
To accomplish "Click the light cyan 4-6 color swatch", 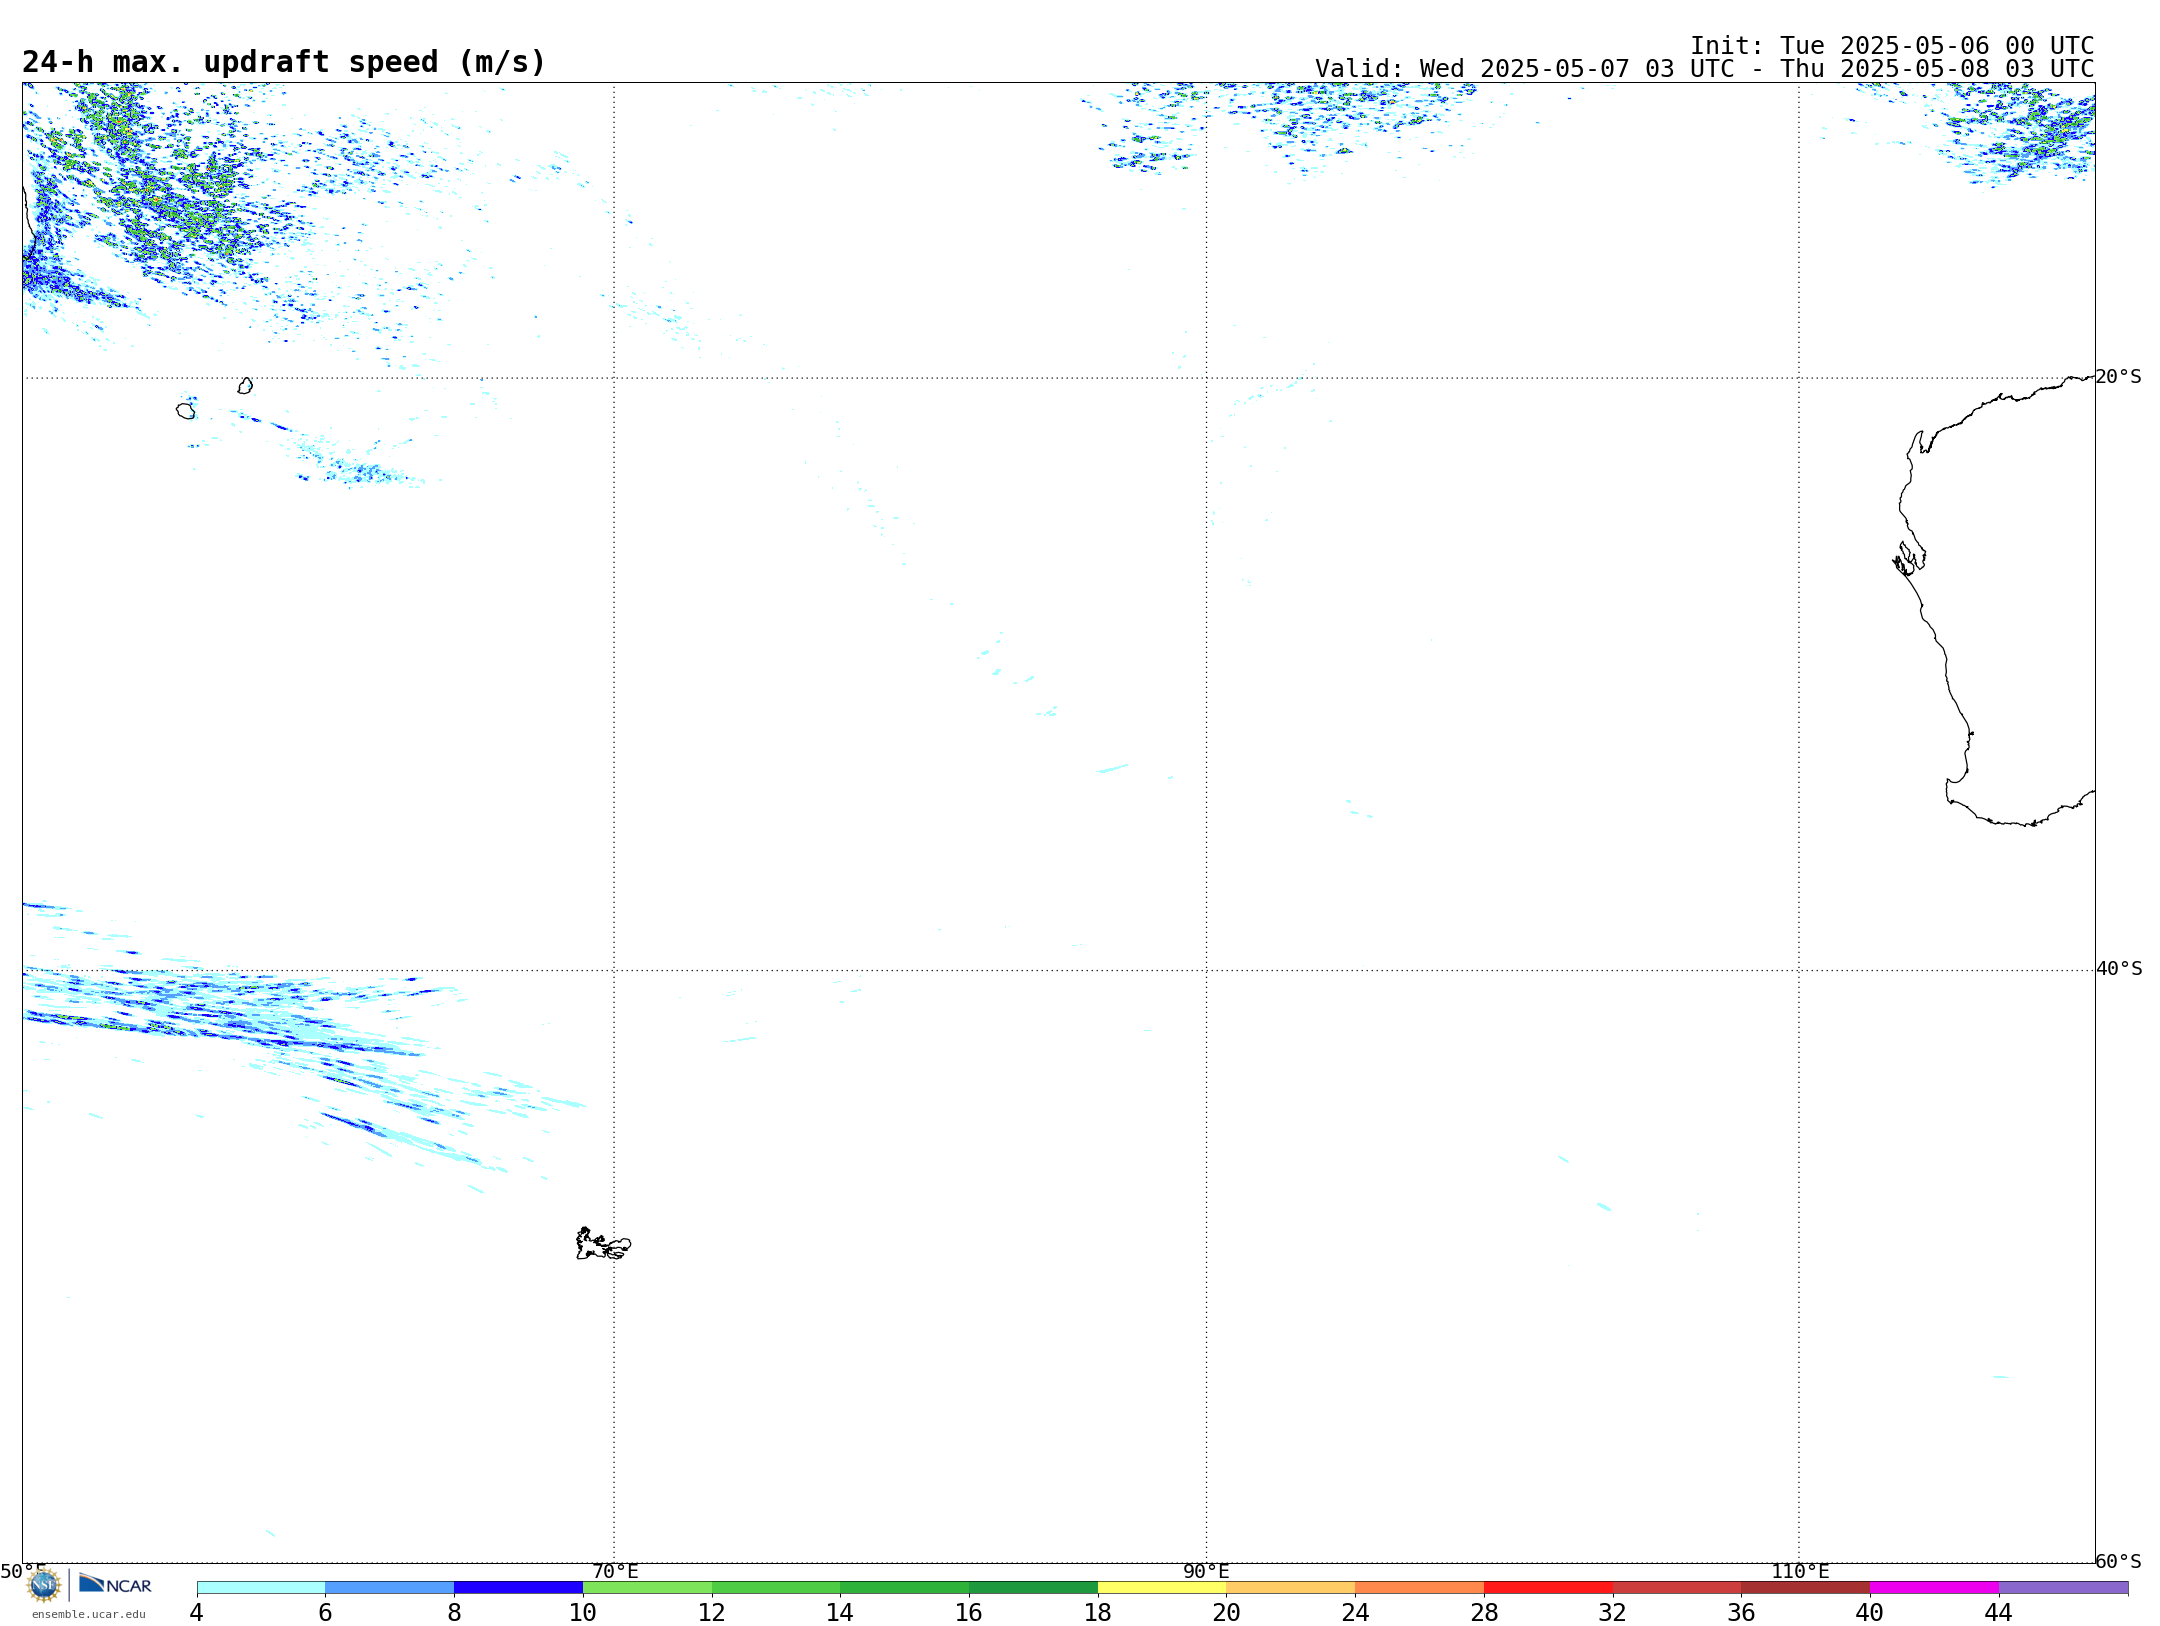I will (x=261, y=1588).
